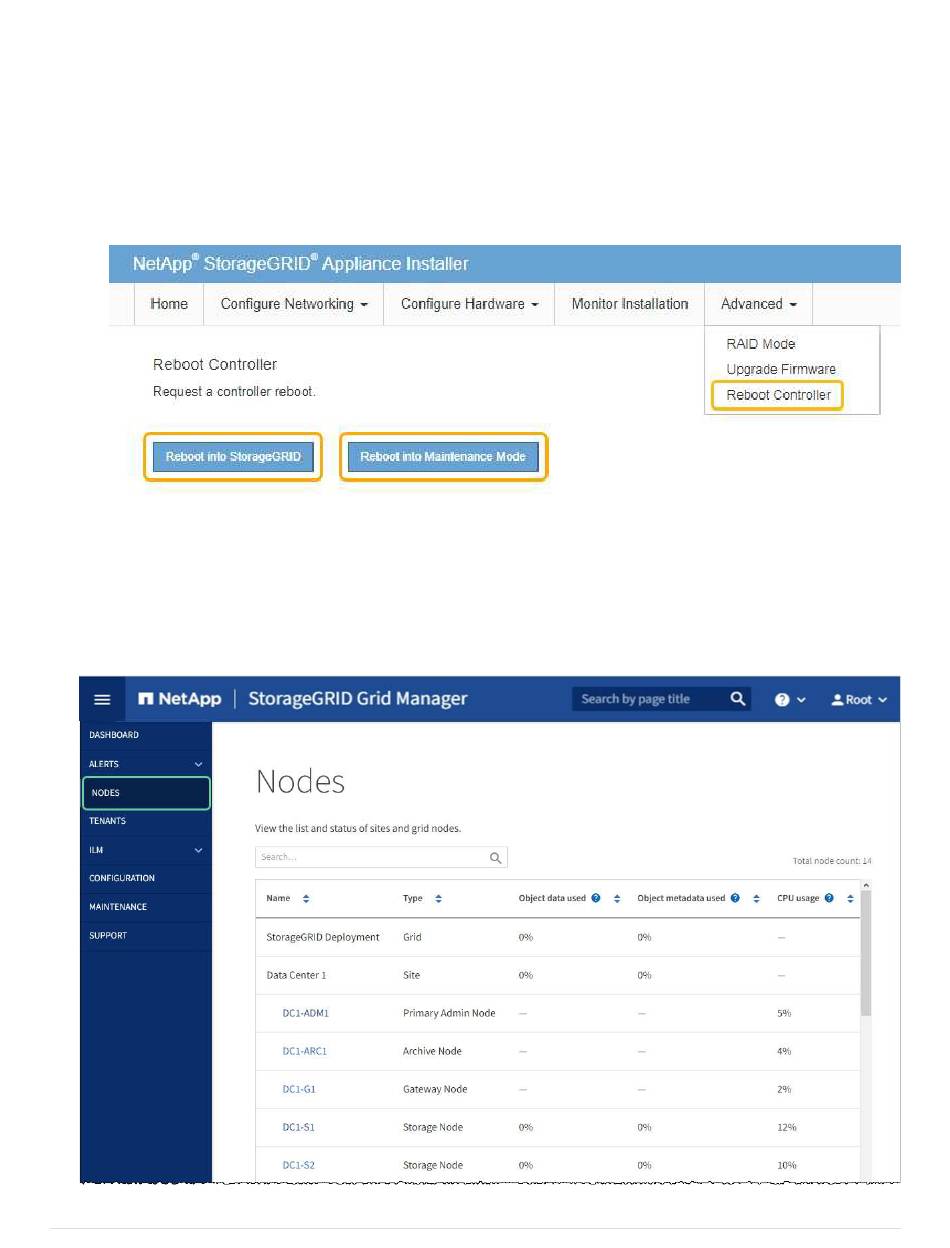Show help for Object data used
Screen dimensions: 950x1248
(x=596, y=898)
